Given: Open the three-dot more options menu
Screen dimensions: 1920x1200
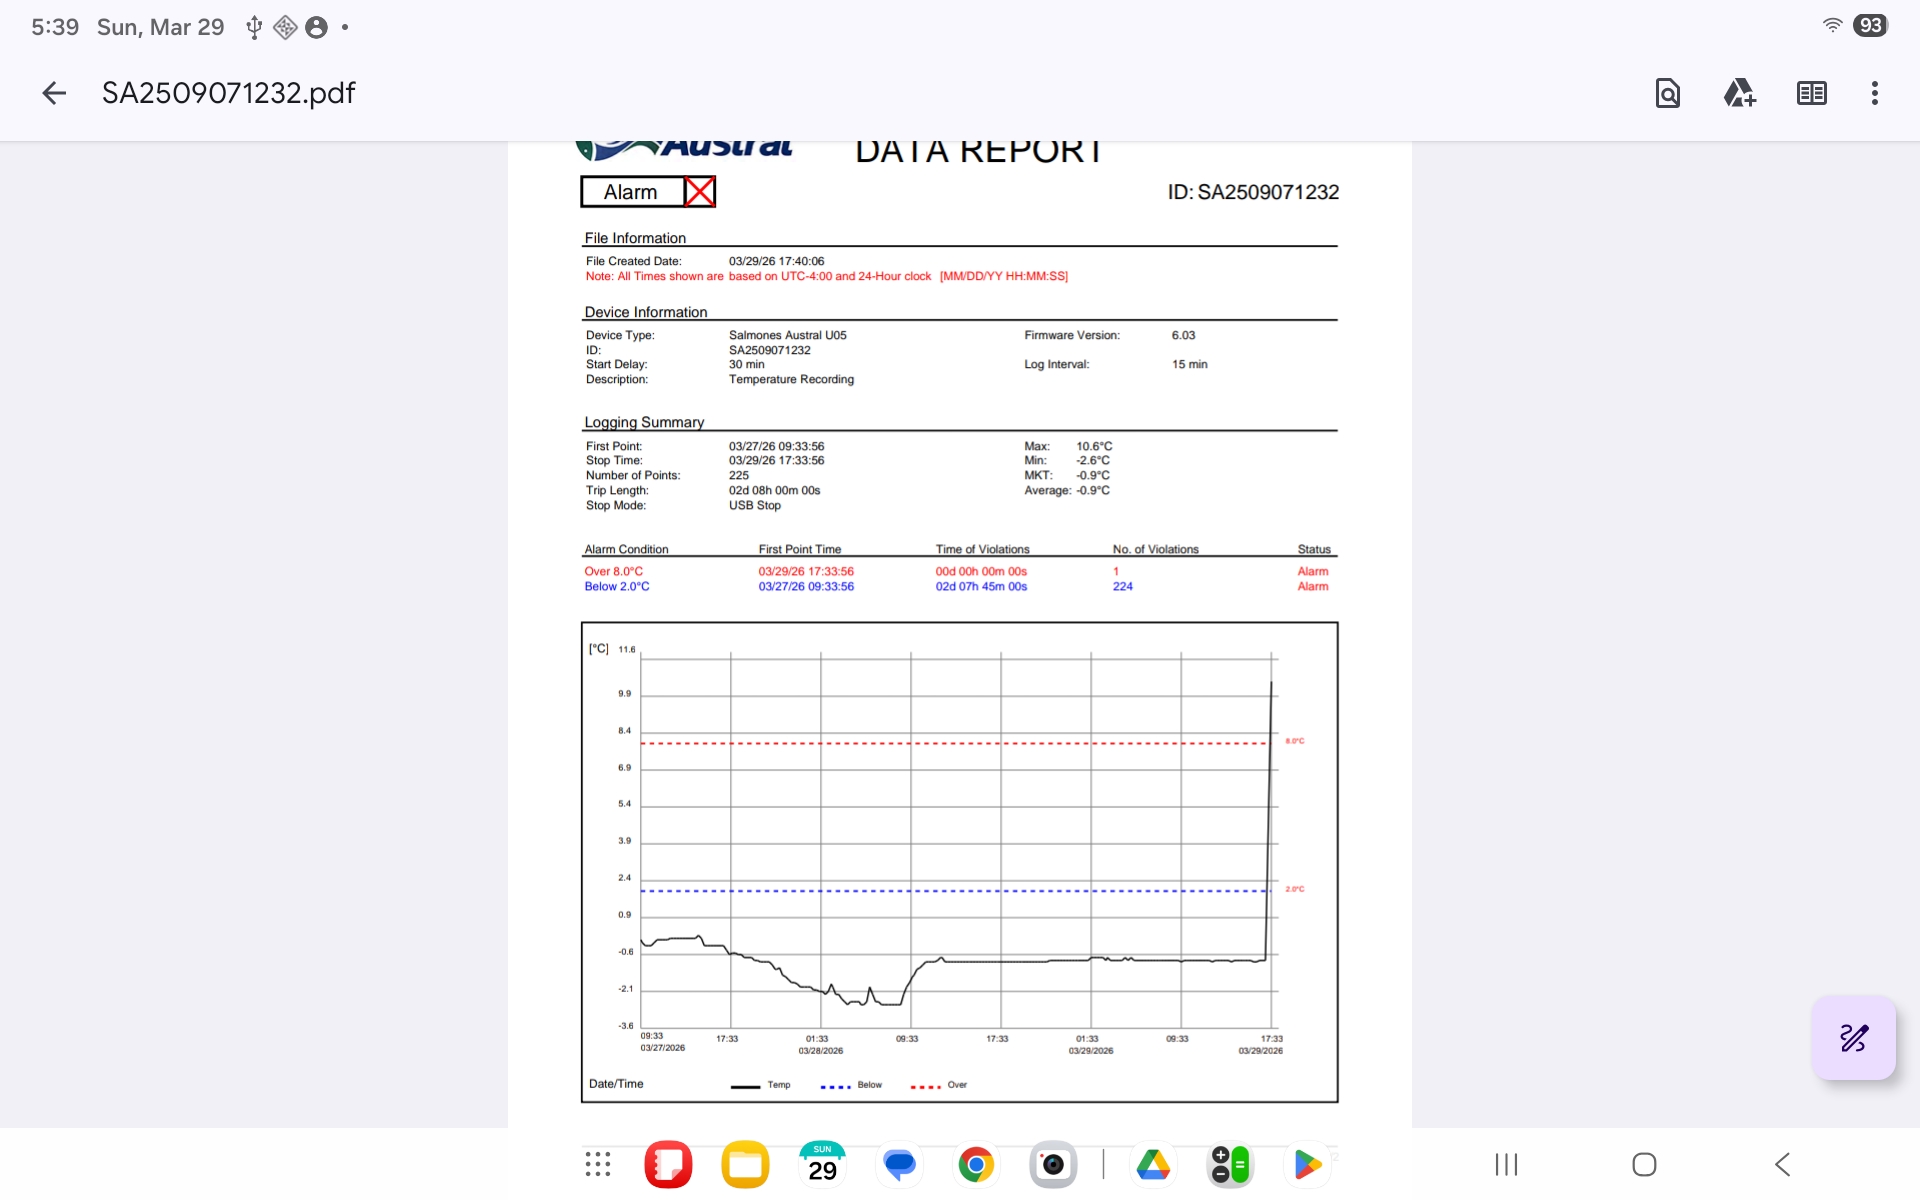Looking at the screenshot, I should 1874,93.
